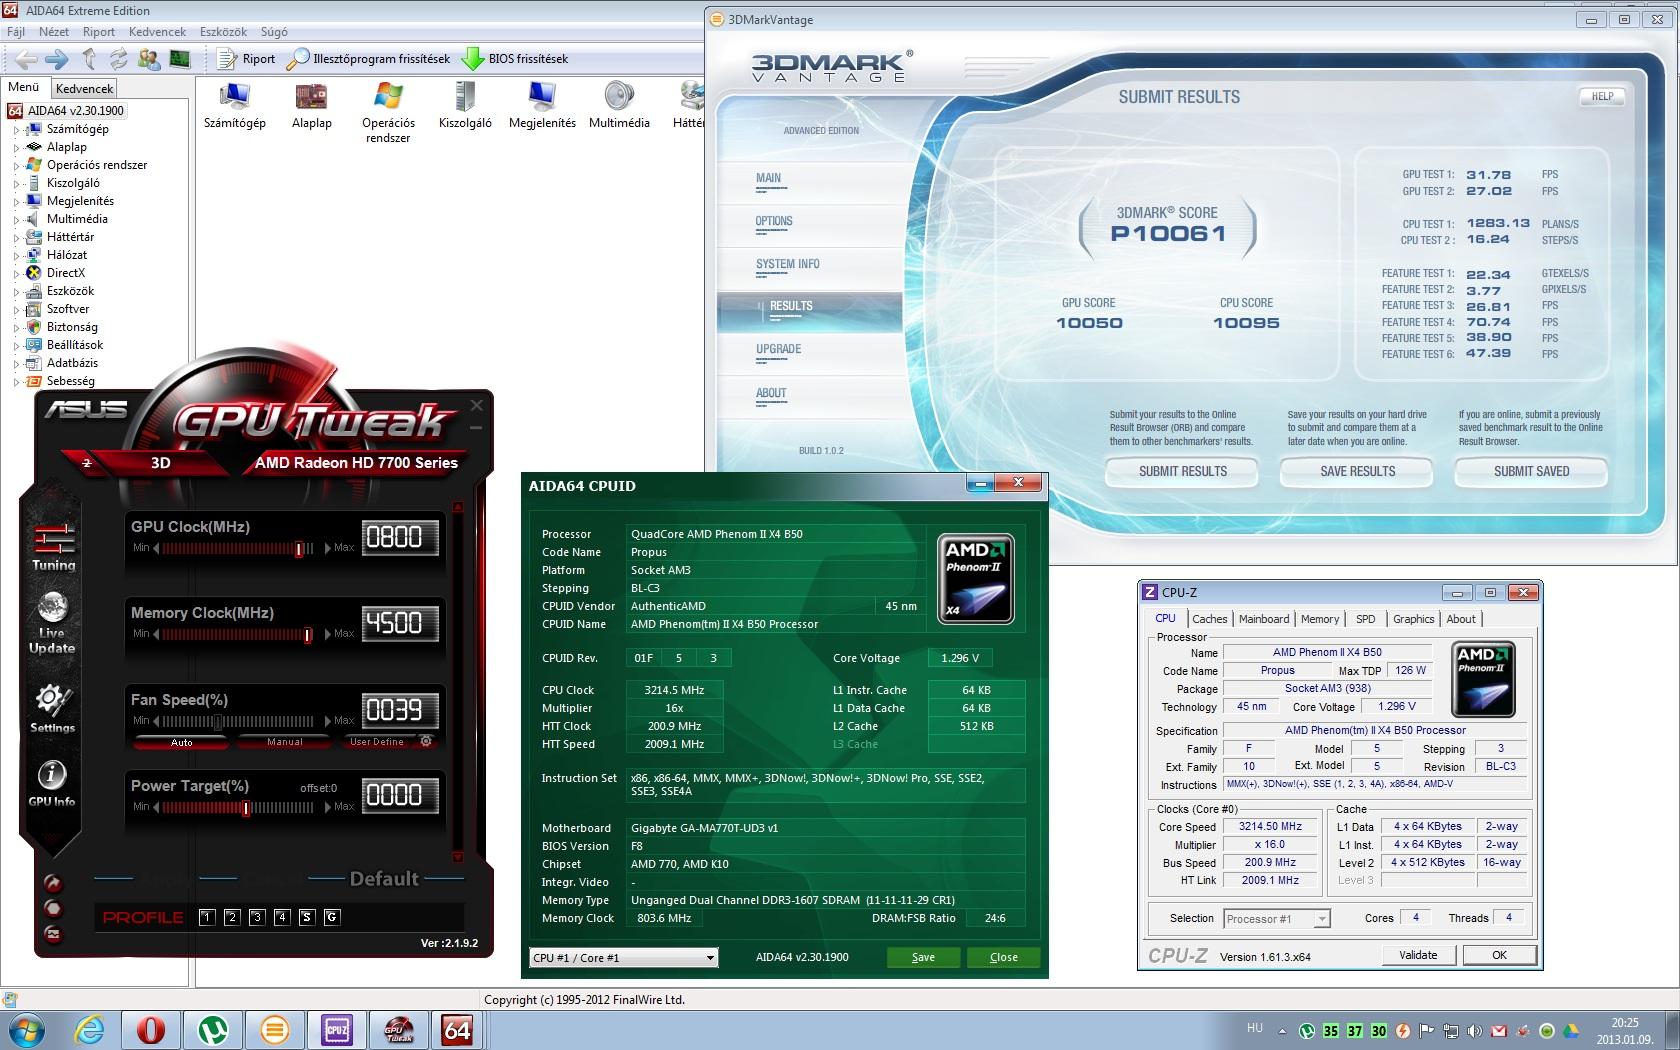This screenshot has width=1680, height=1050.
Task: Expand Megjelenítés tree node
Action: pyautogui.click(x=16, y=201)
